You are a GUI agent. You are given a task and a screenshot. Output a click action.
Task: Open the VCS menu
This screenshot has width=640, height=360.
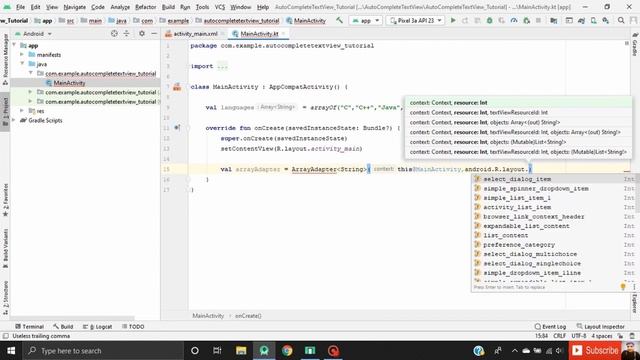[220, 7]
